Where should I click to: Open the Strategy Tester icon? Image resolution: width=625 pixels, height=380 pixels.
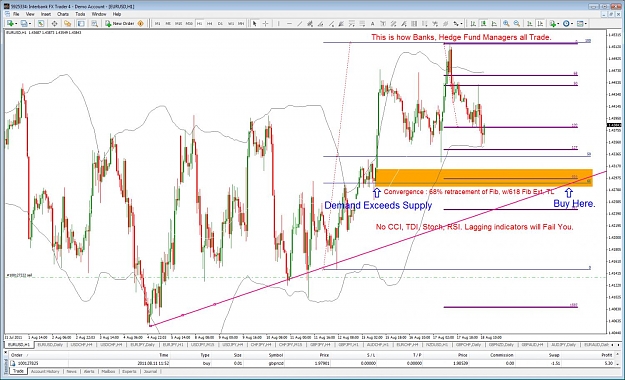pyautogui.click(x=94, y=24)
